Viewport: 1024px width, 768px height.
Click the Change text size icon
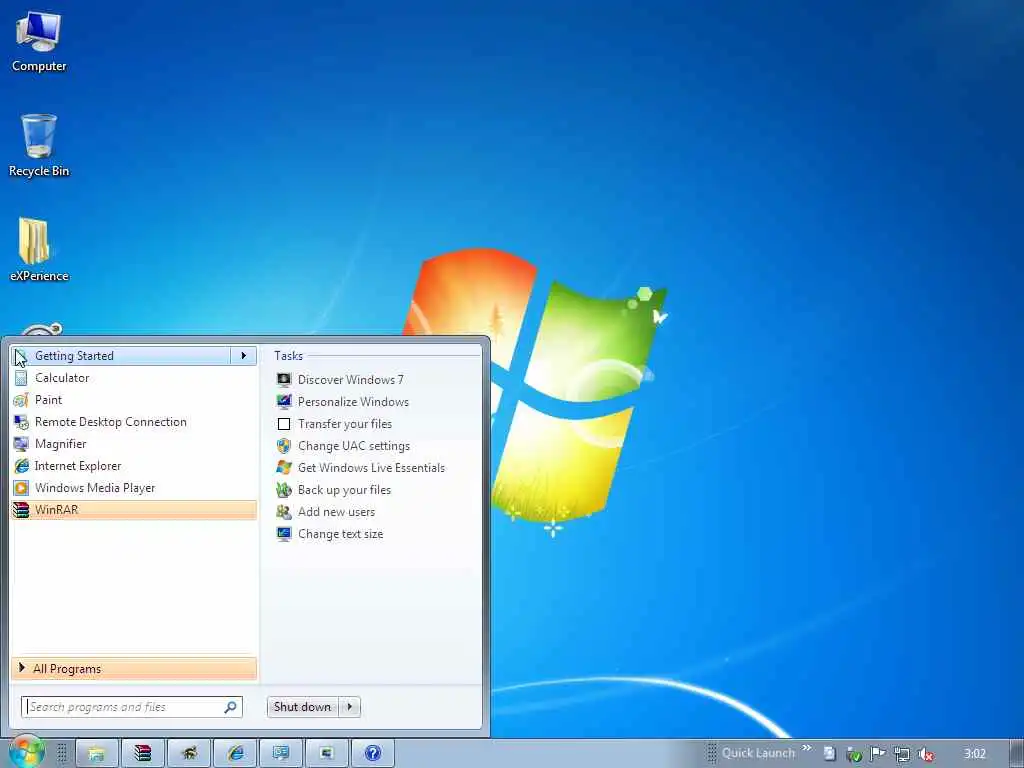pos(284,534)
